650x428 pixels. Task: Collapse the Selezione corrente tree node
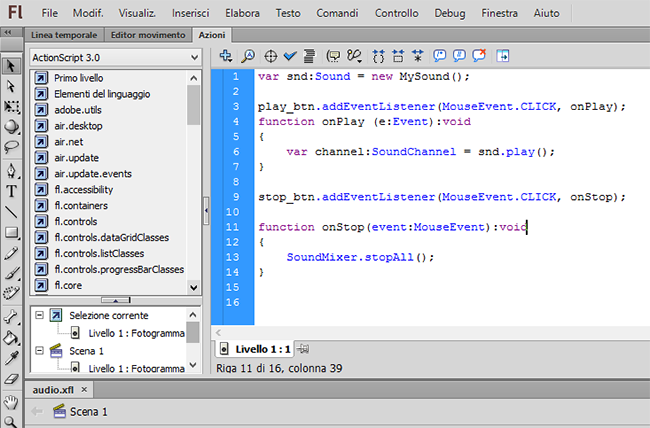tap(39, 315)
